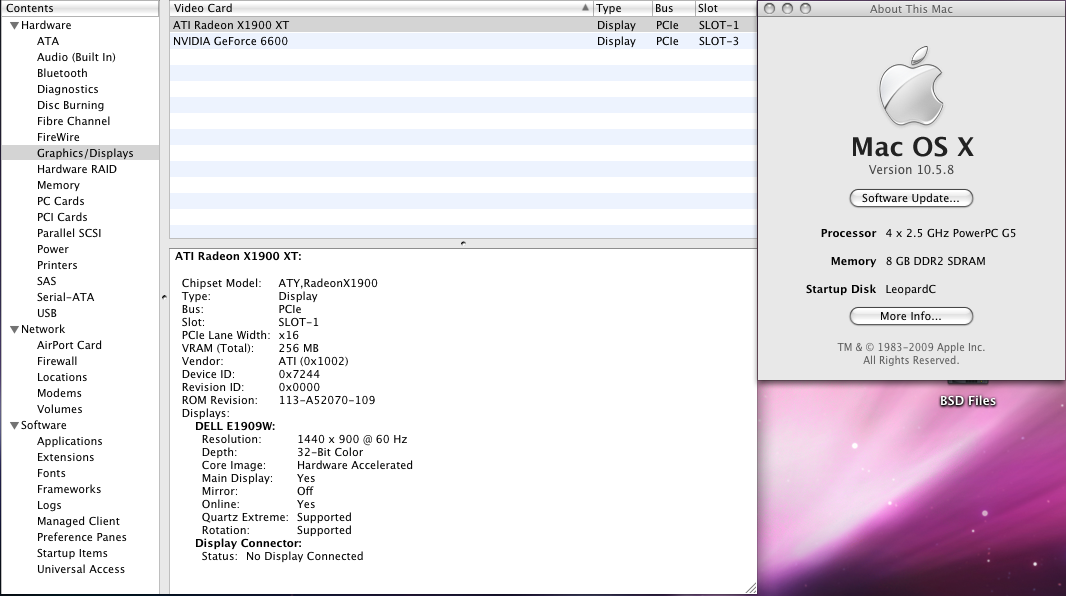
Task: Sort by the Video Card column header
Action: [x=381, y=8]
